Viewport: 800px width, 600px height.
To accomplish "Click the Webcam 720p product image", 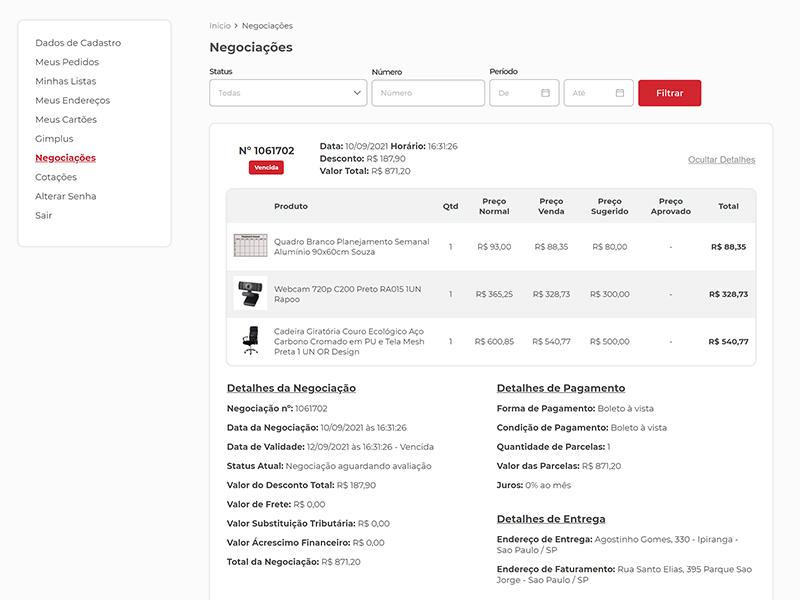I will coord(250,294).
